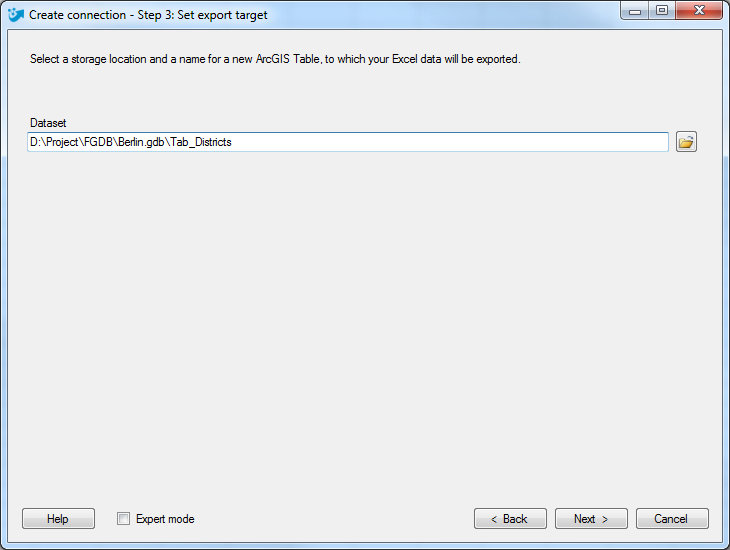The height and width of the screenshot is (550, 730).
Task: Click the instruction text about ArcGIS Table
Action: tap(275, 59)
